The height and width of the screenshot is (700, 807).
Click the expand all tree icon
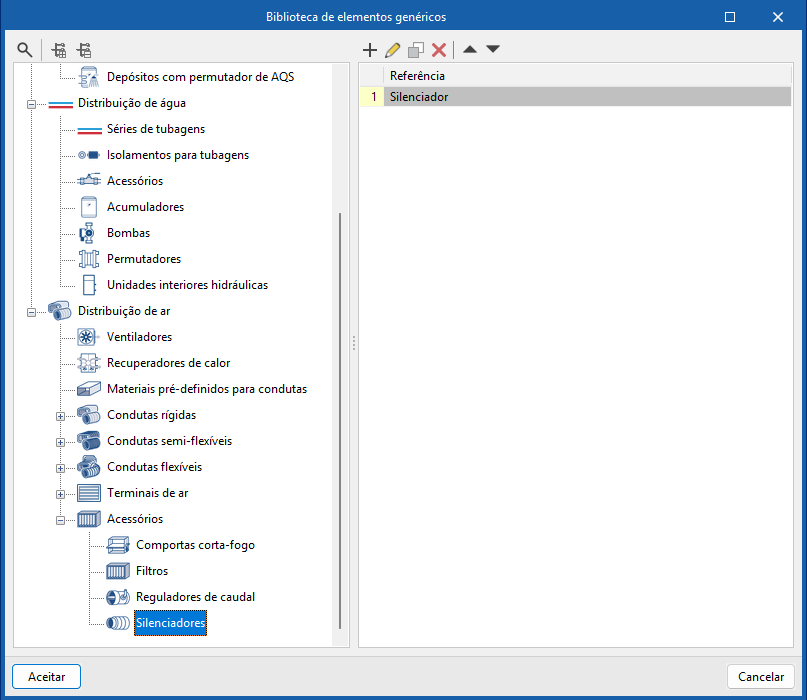pos(59,49)
